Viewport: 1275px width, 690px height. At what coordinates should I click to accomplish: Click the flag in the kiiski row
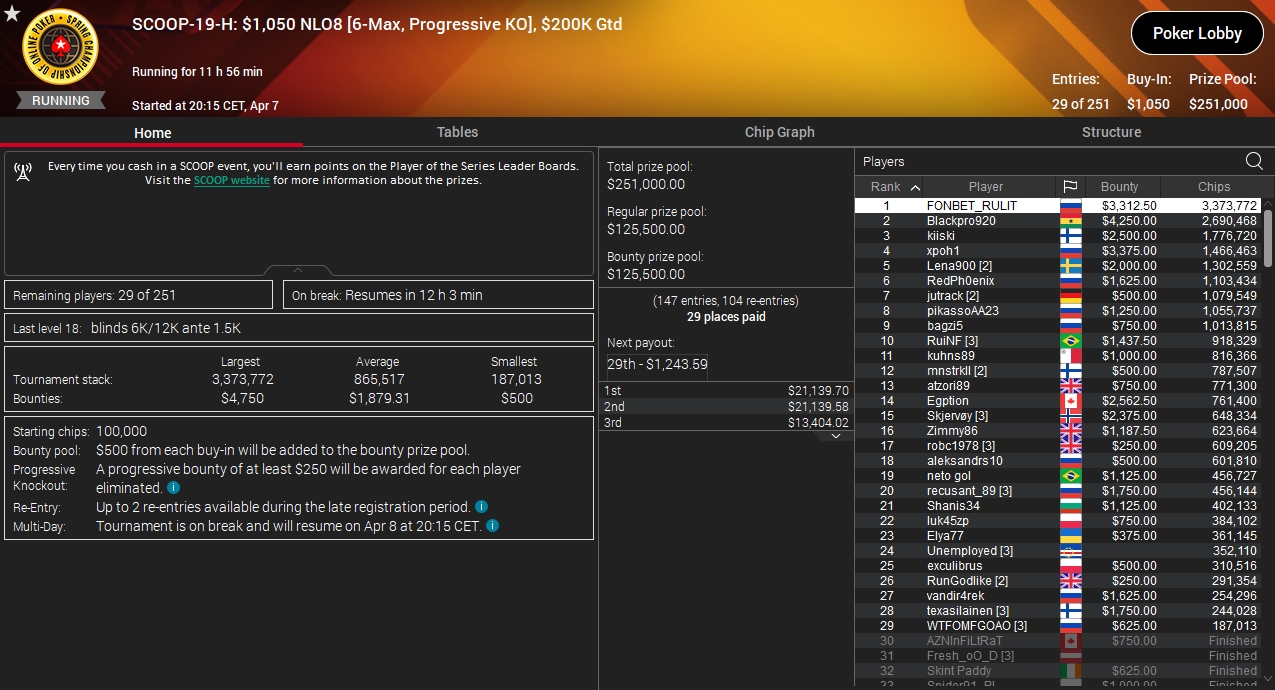click(1070, 236)
